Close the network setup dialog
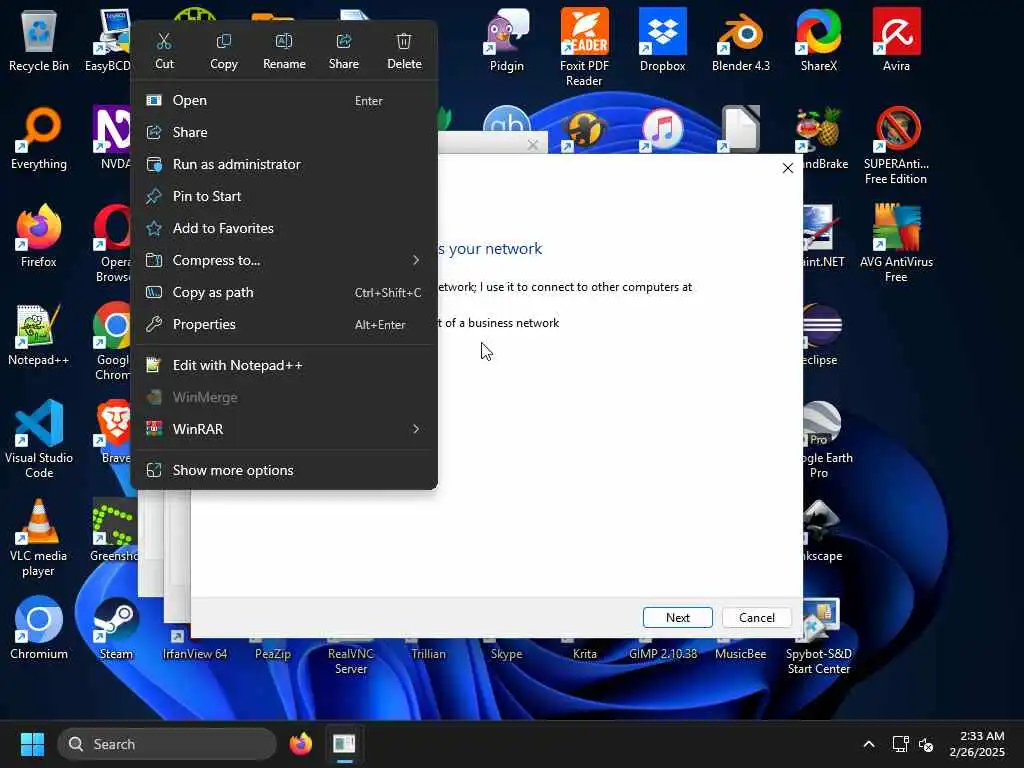This screenshot has height=768, width=1024. [788, 168]
